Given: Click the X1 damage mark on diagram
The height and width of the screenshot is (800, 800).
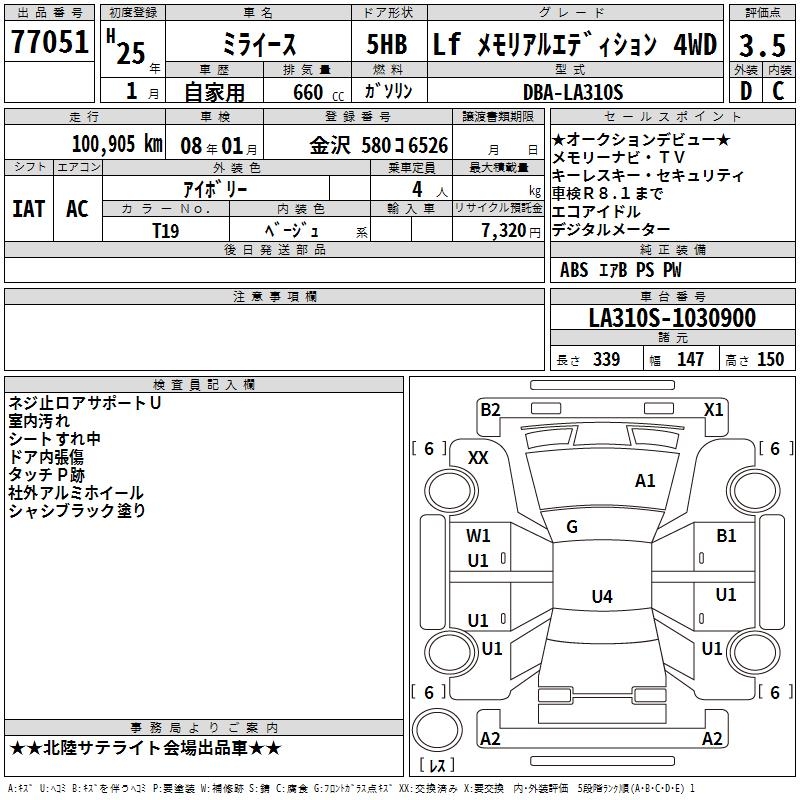Looking at the screenshot, I should click(713, 409).
